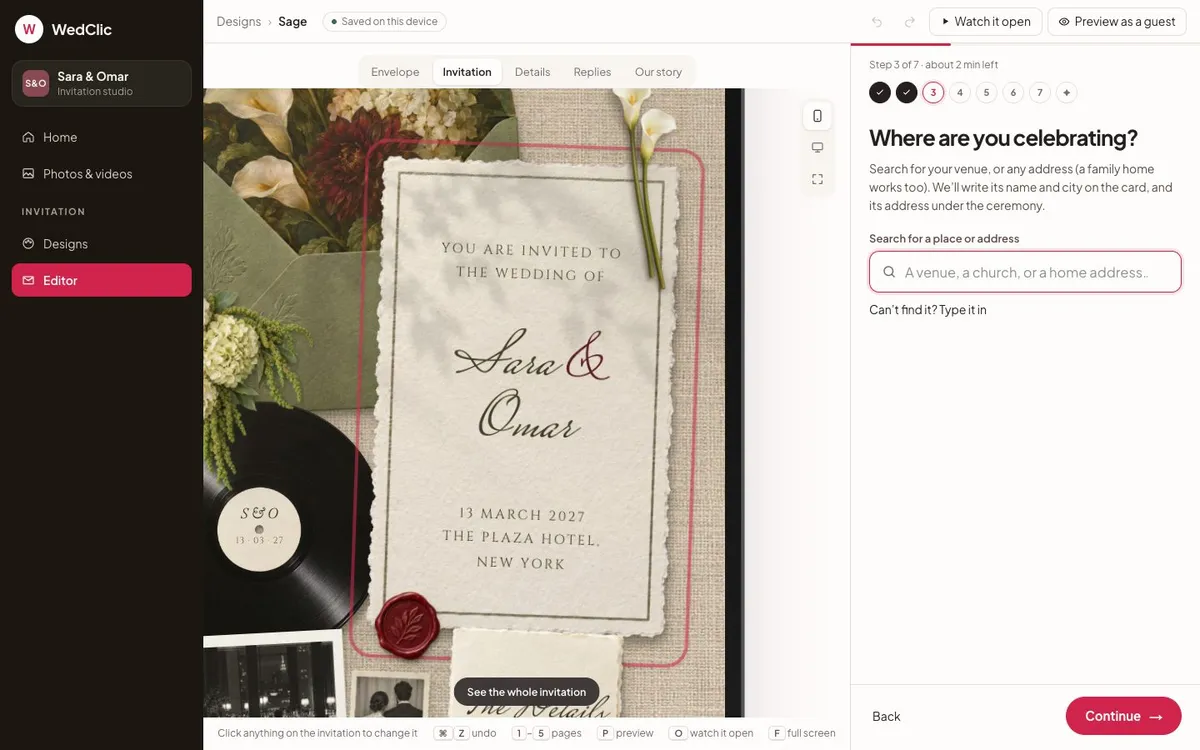This screenshot has height=750, width=1200.
Task: Click the F full screen key hint
Action: [776, 733]
